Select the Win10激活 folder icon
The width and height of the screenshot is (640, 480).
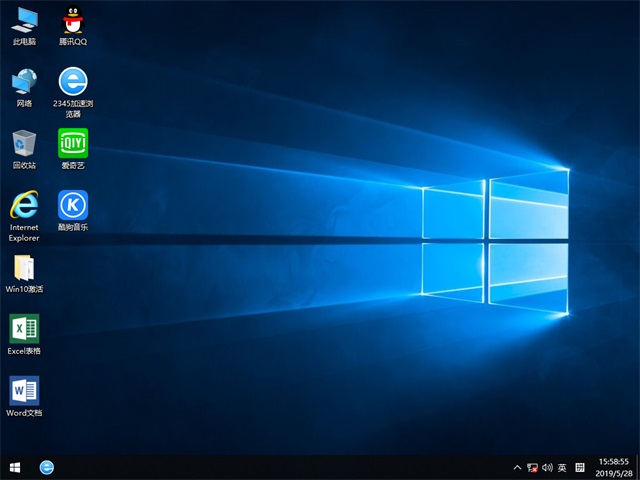[24, 268]
